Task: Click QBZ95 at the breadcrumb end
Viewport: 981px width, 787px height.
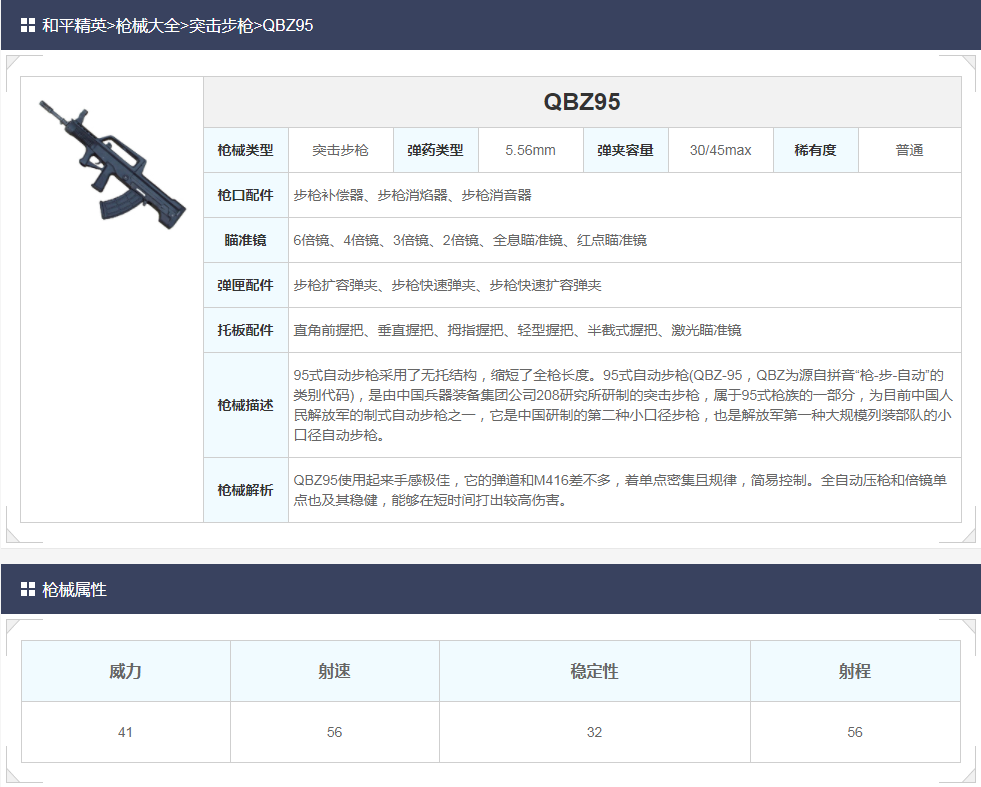Action: coord(288,26)
